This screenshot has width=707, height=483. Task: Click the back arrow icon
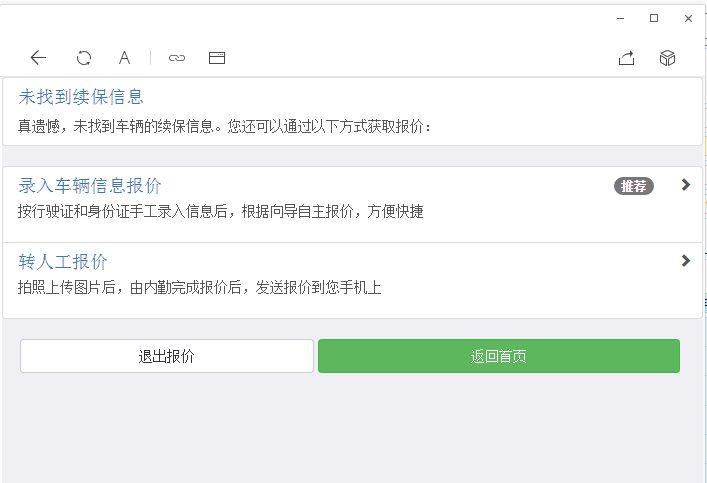(38, 58)
